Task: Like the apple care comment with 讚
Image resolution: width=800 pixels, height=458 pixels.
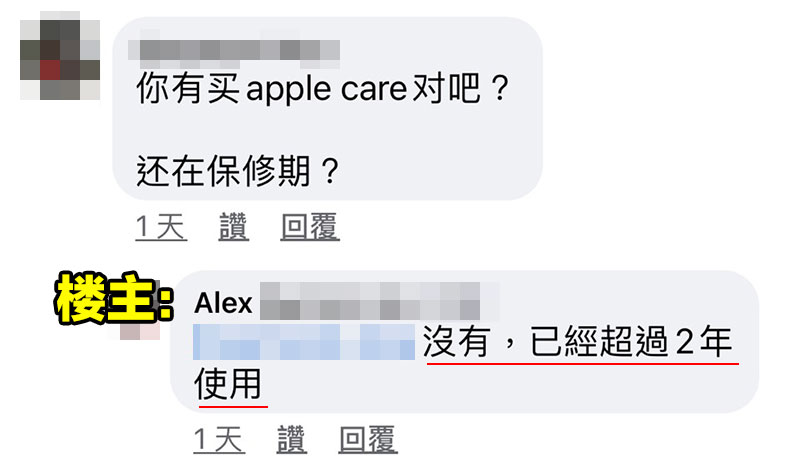Action: pos(234,227)
